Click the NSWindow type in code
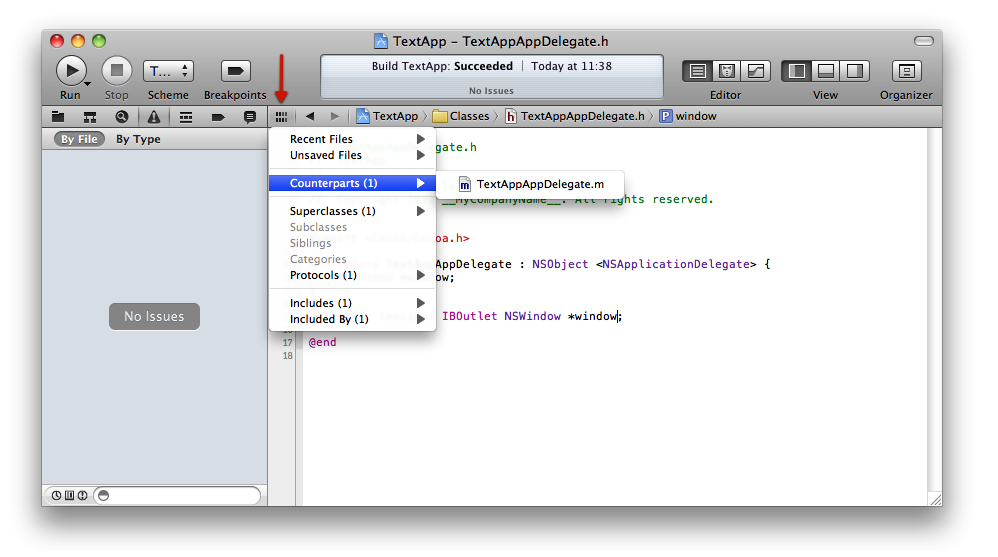Screen dimensions: 998x557 click(x=532, y=316)
